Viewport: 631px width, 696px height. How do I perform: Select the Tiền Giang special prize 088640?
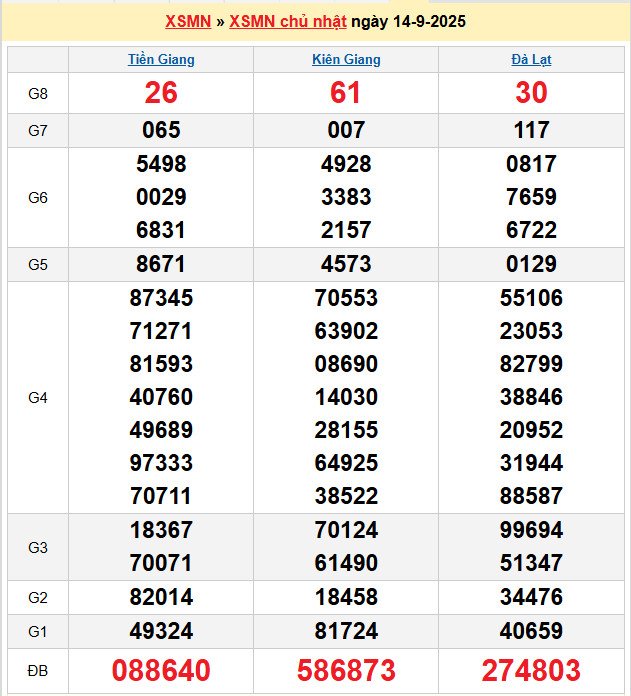click(x=161, y=670)
